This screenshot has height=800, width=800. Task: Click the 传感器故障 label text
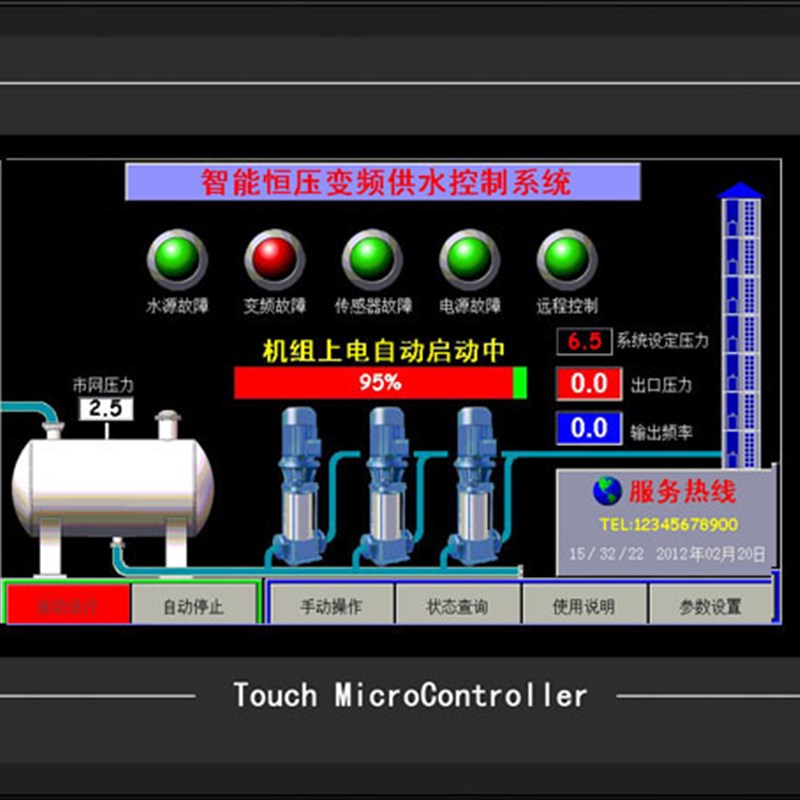373,306
